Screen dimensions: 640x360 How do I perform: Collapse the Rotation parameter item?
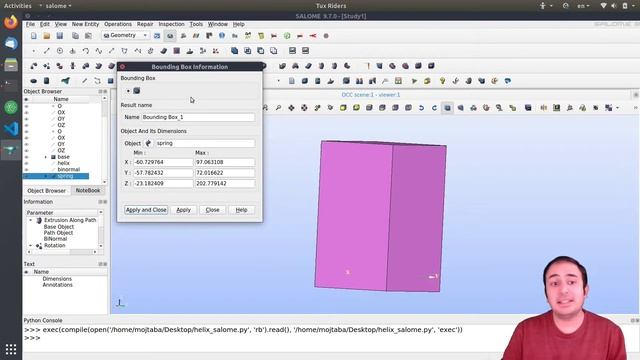click(30, 245)
